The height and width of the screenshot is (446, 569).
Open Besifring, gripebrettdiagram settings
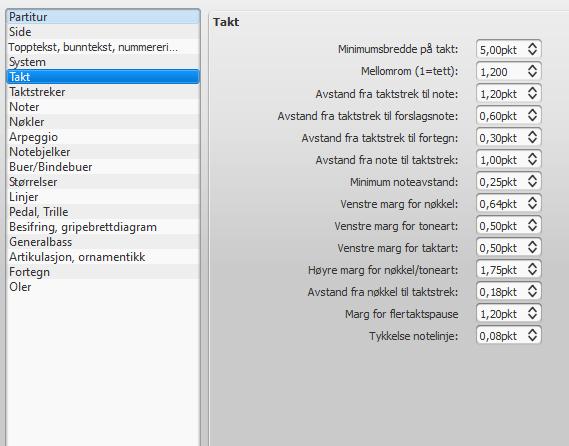(103, 227)
